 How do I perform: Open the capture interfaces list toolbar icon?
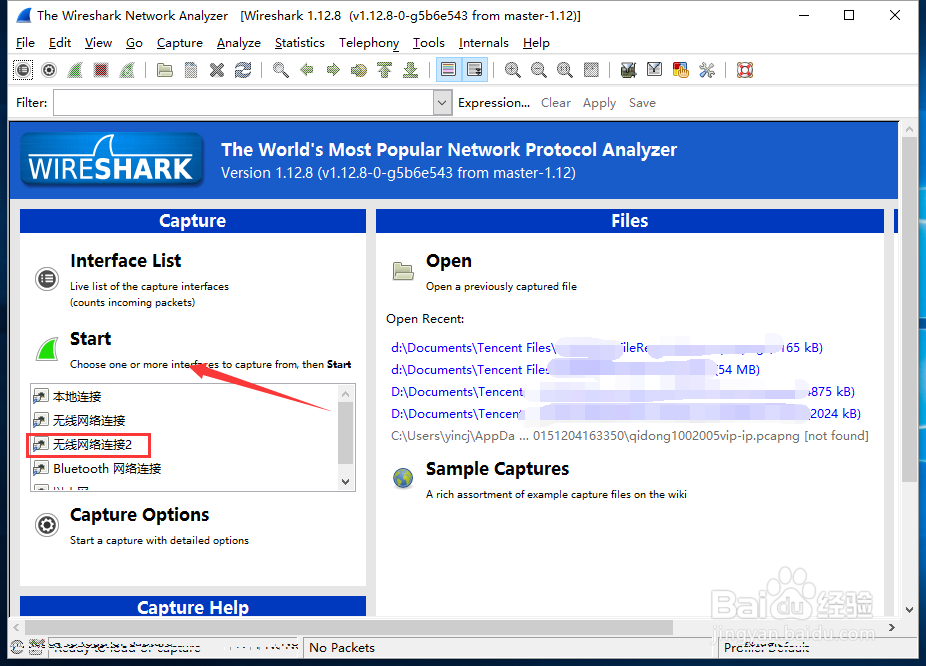[22, 70]
